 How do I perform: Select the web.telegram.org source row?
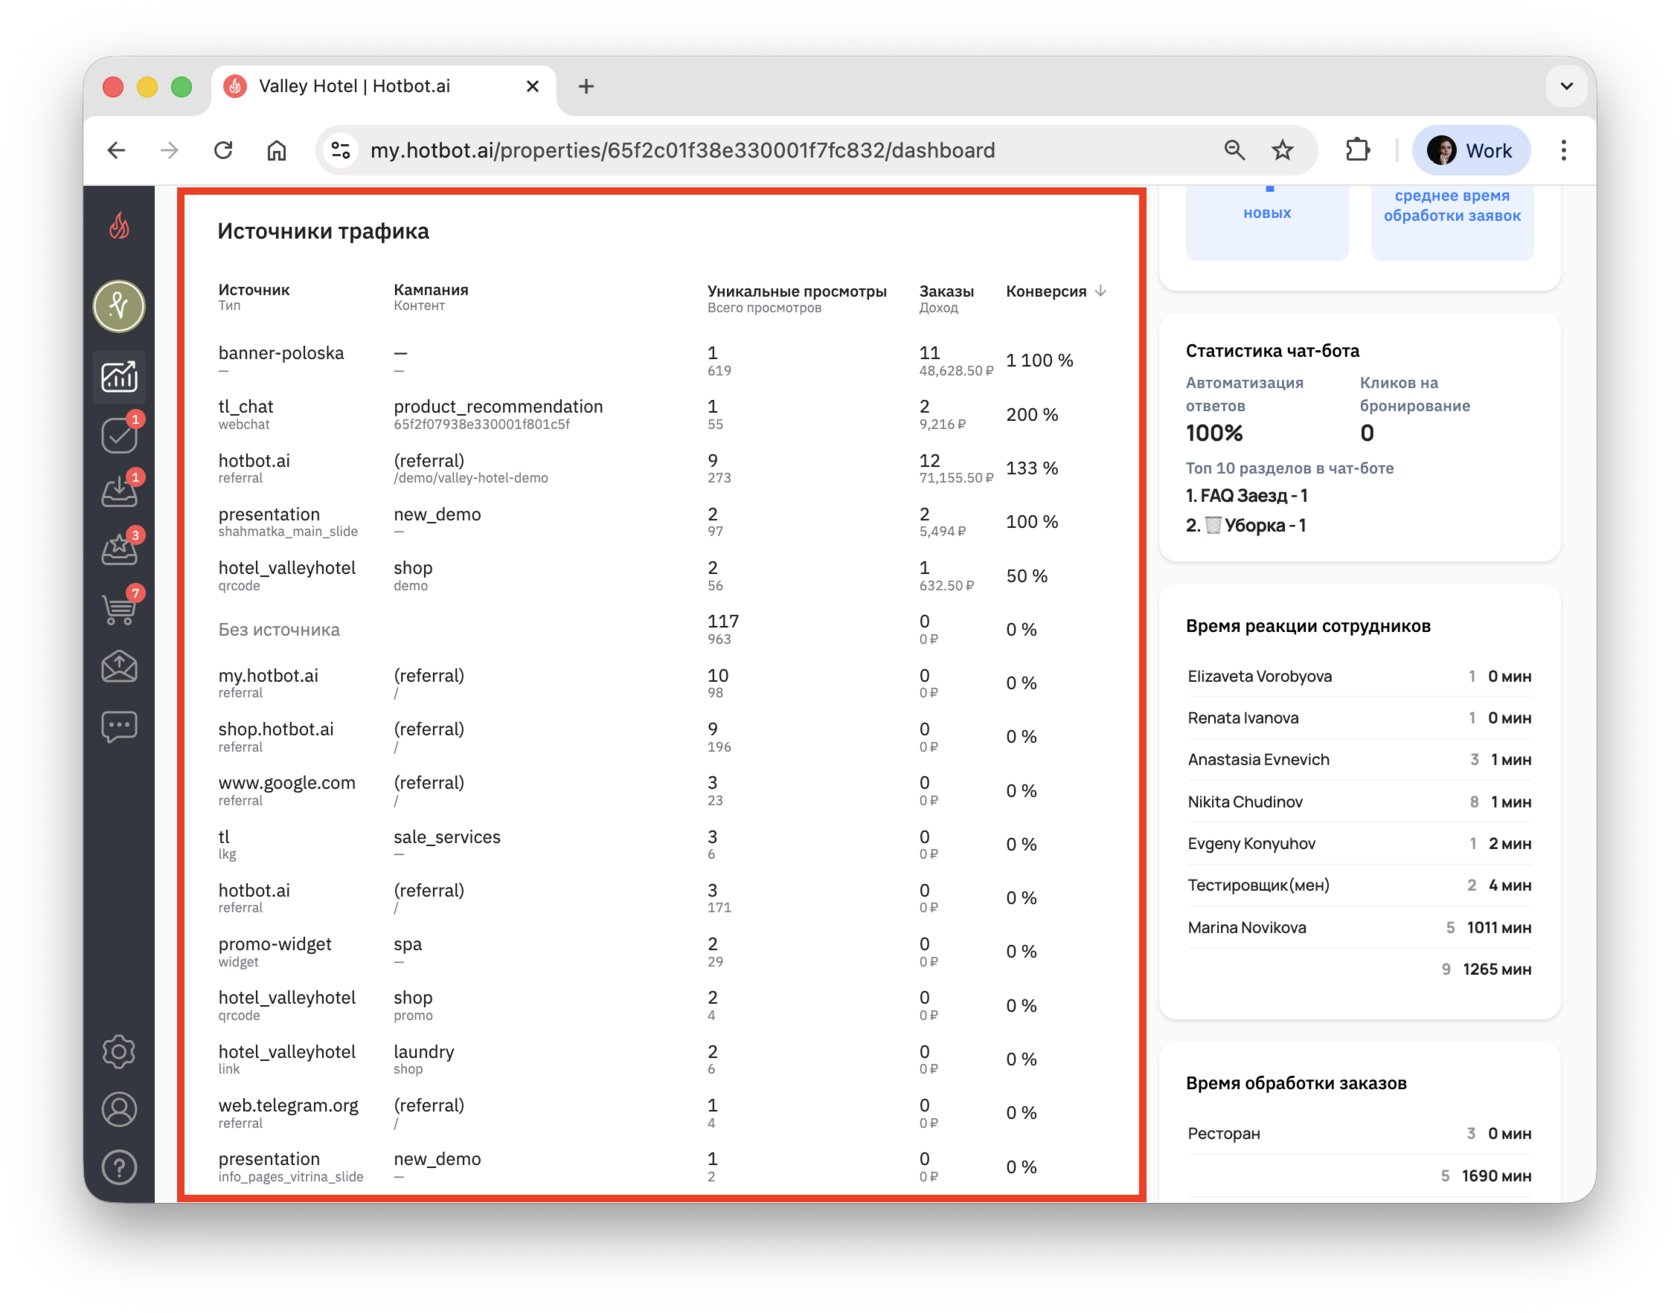660,1113
